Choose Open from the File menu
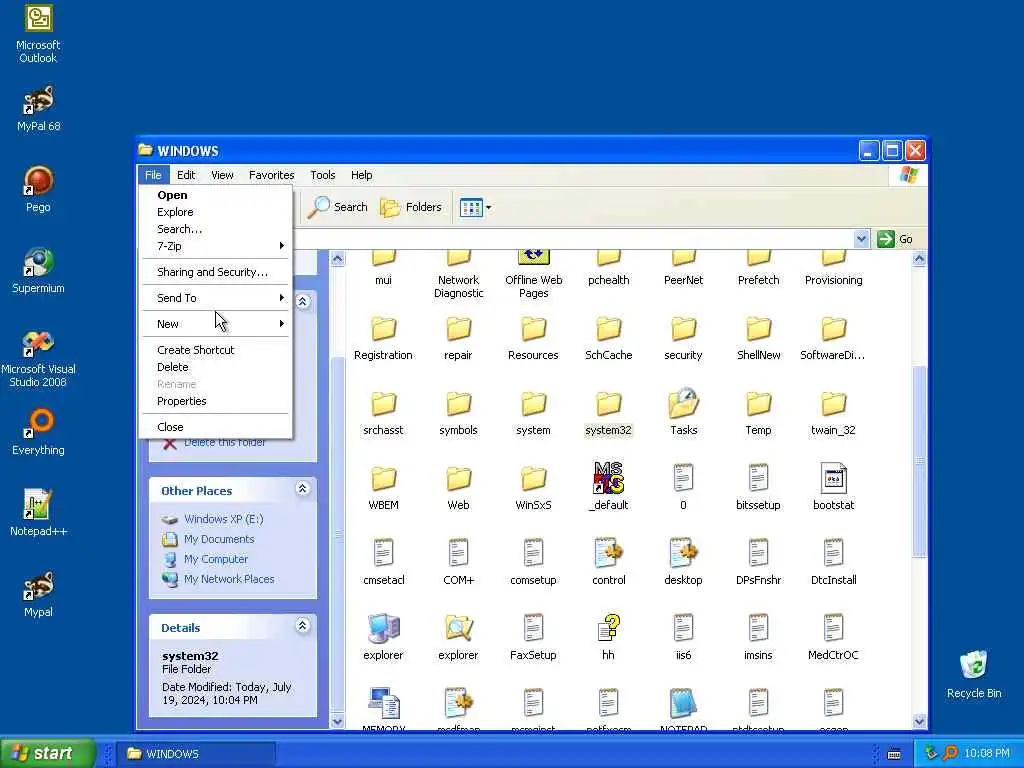This screenshot has height=768, width=1024. click(x=216, y=195)
